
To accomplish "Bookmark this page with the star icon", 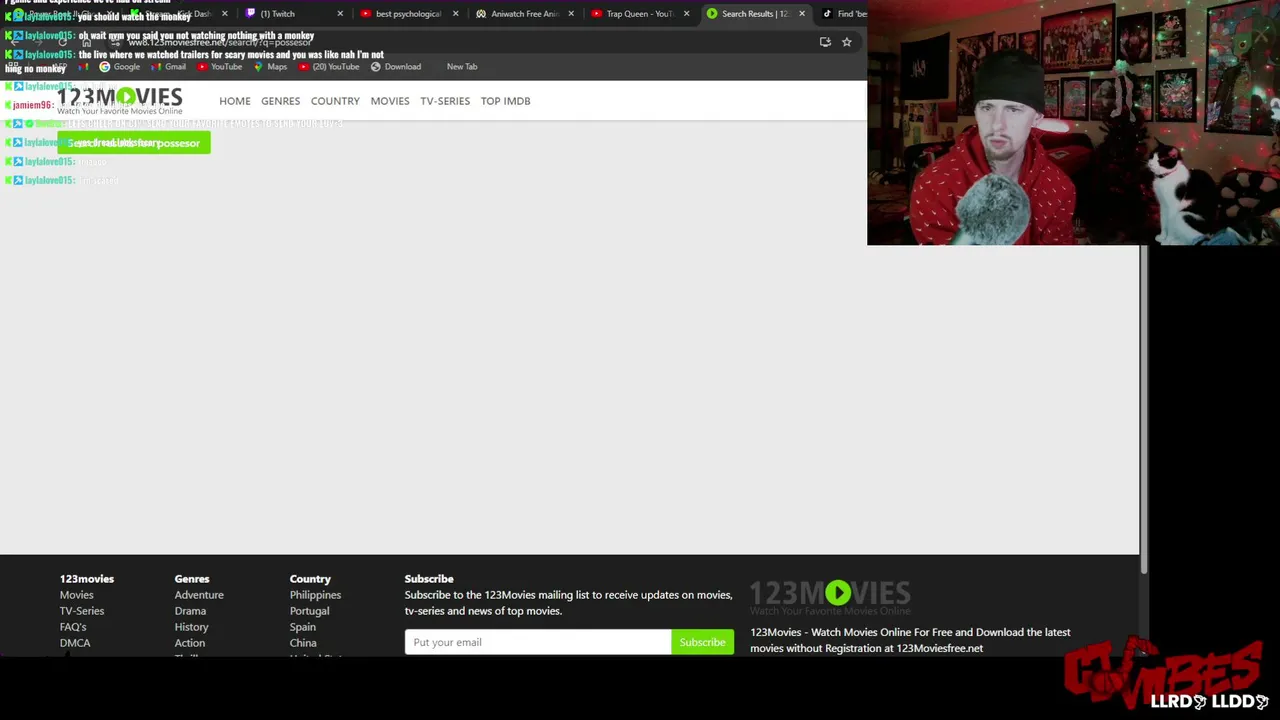I will tap(846, 42).
